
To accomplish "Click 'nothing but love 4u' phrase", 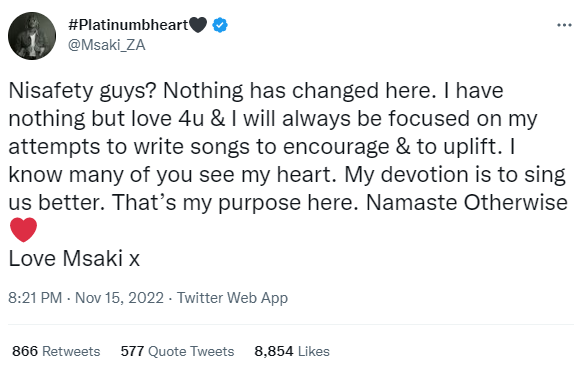I will click(x=106, y=119).
